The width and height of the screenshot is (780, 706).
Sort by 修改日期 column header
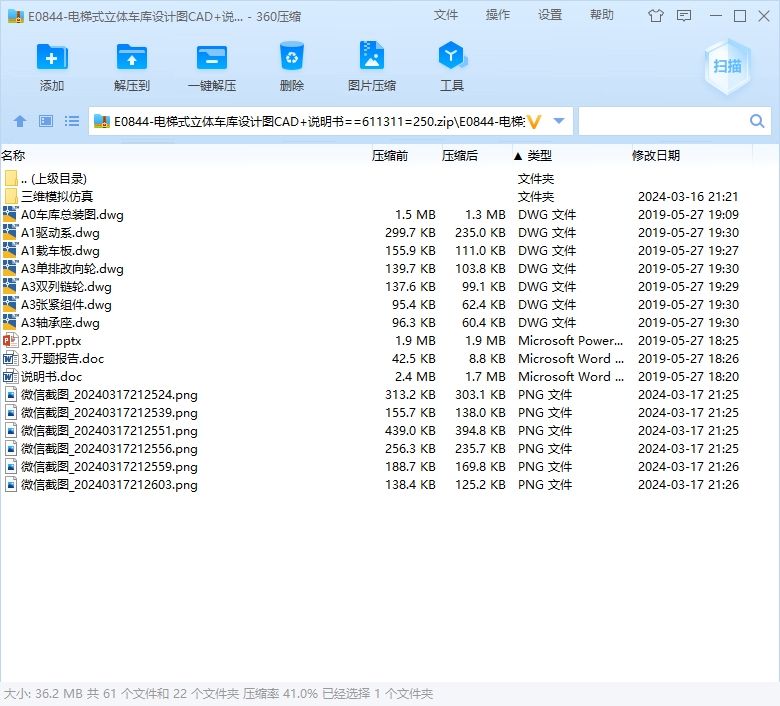[x=656, y=156]
